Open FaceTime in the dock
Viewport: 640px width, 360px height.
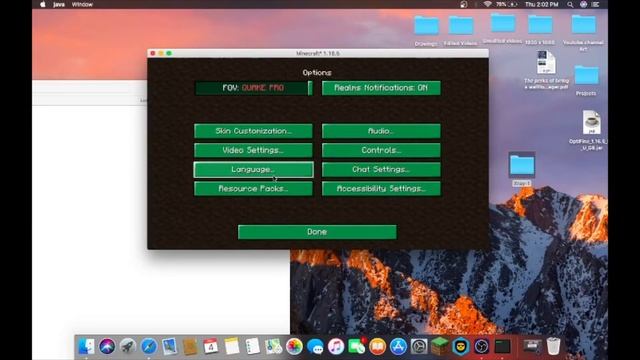(x=357, y=347)
